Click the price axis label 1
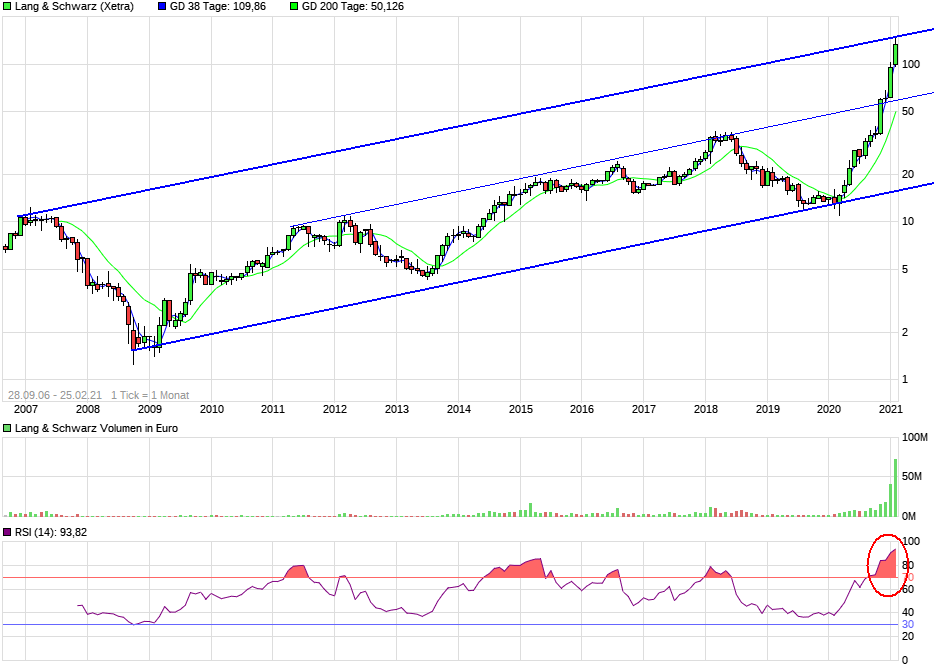934x668 pixels. pyautogui.click(x=905, y=380)
